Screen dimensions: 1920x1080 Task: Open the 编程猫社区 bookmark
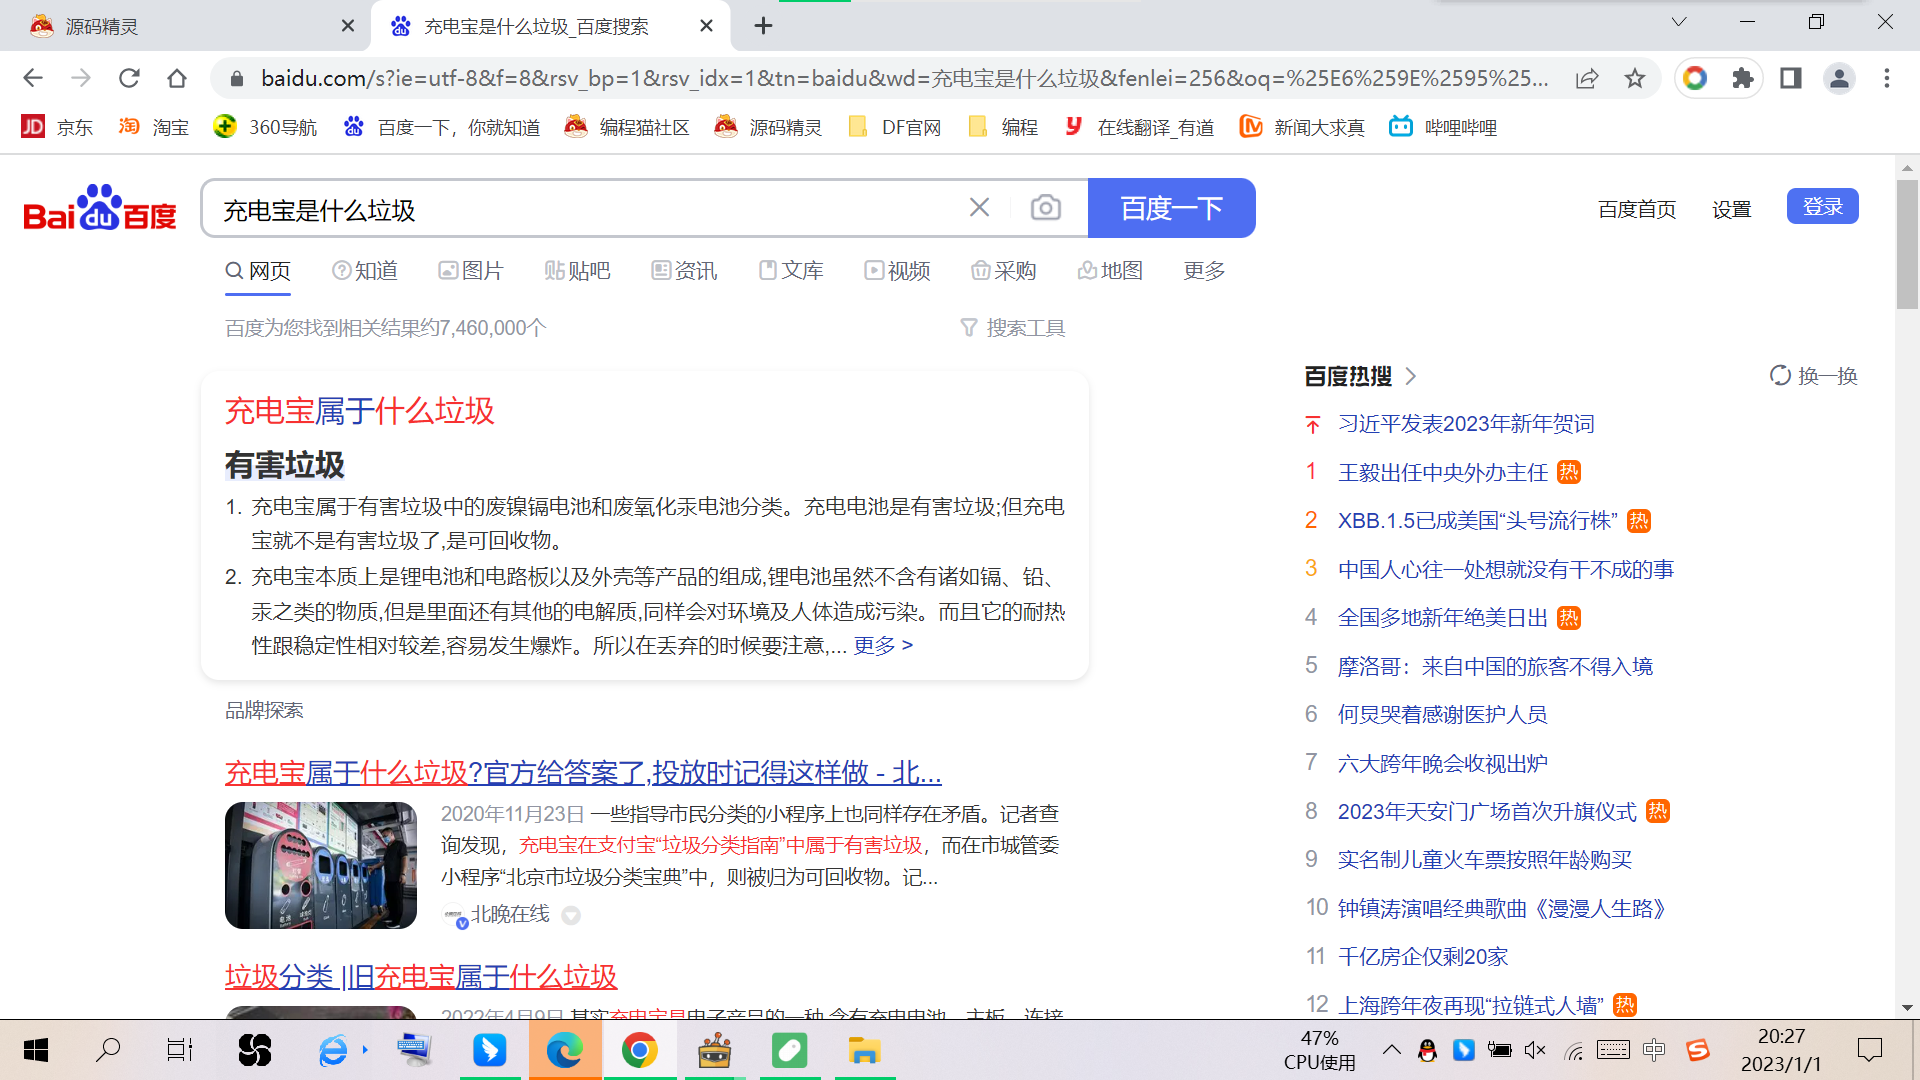click(x=627, y=127)
